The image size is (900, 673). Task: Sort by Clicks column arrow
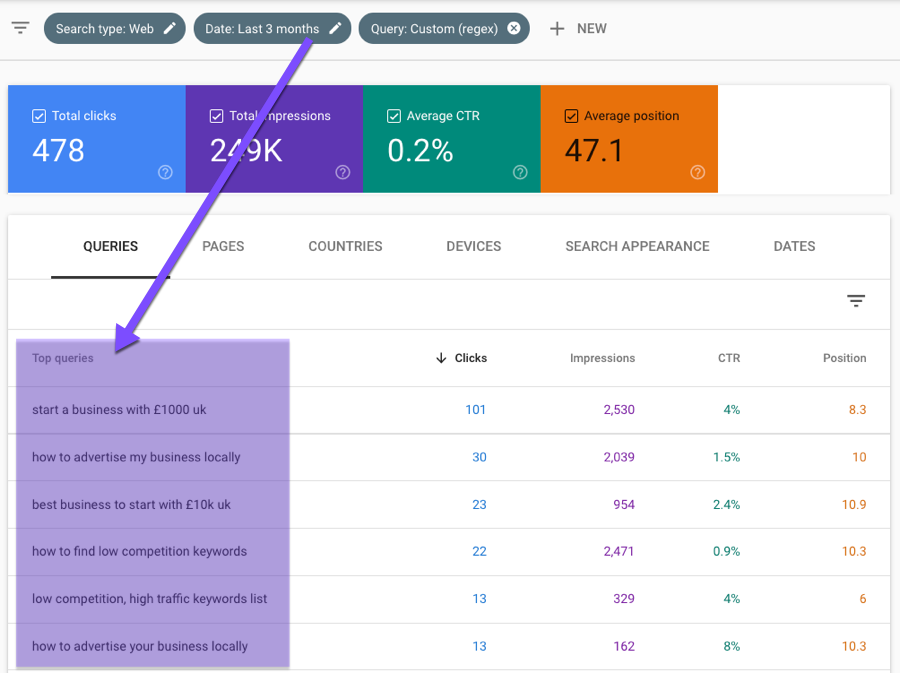[x=441, y=358]
